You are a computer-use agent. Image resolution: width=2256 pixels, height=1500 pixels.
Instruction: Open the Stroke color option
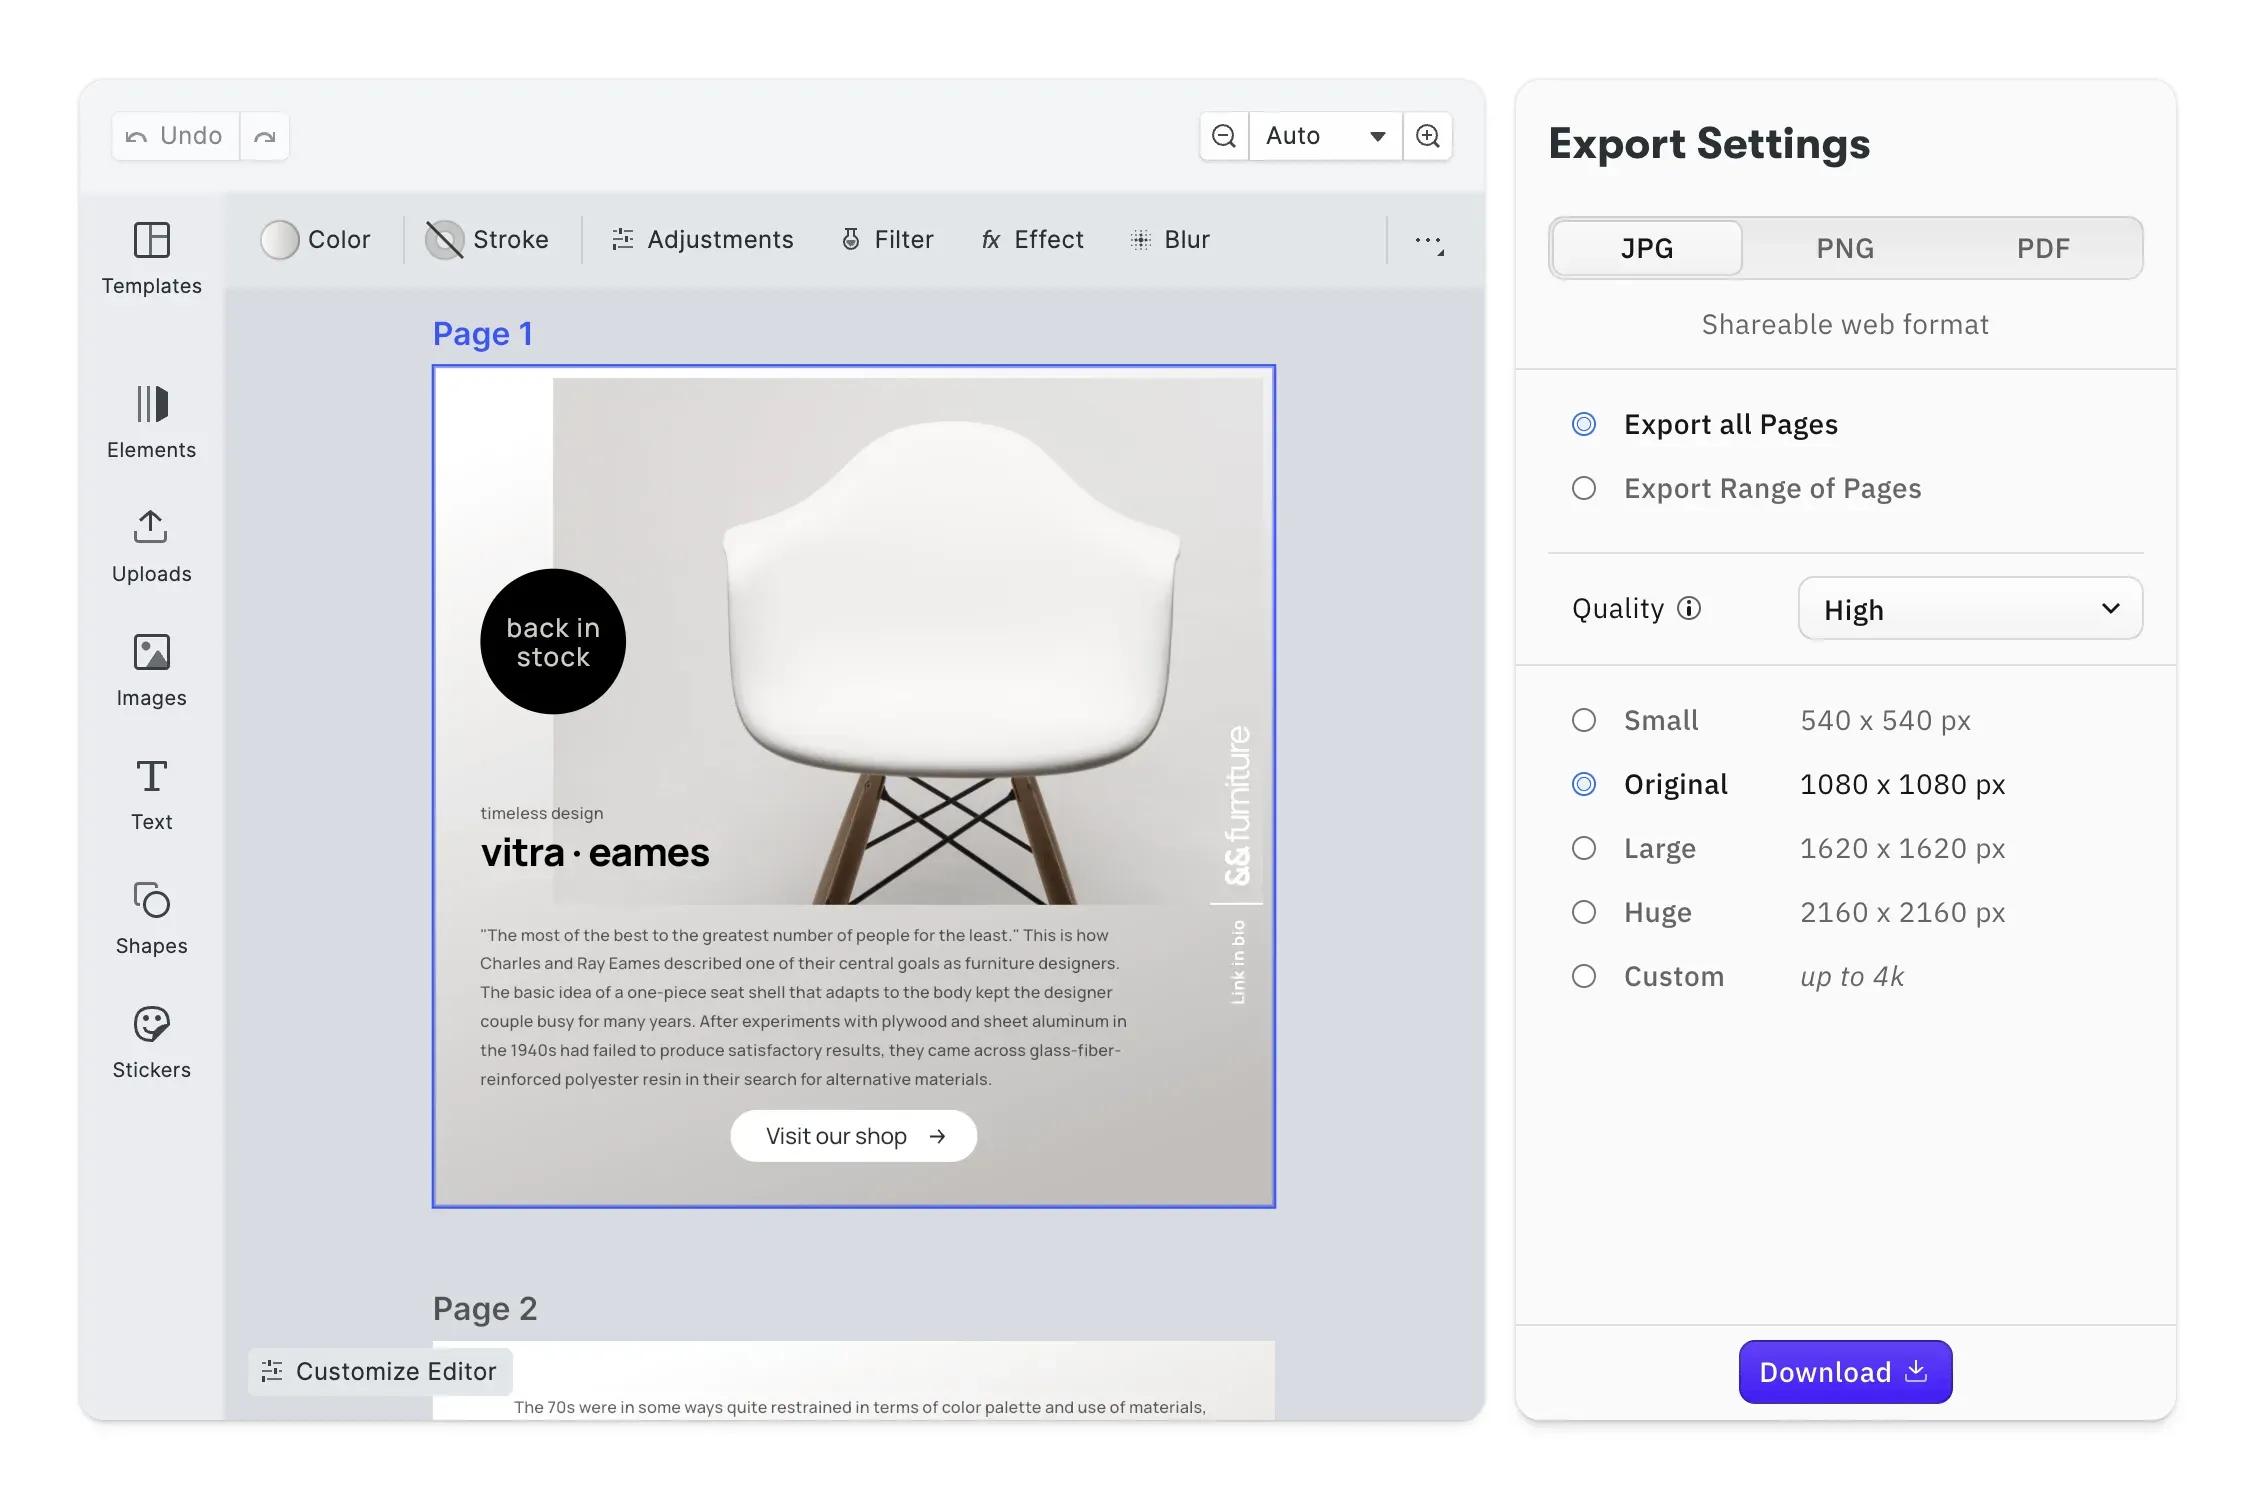click(x=487, y=240)
